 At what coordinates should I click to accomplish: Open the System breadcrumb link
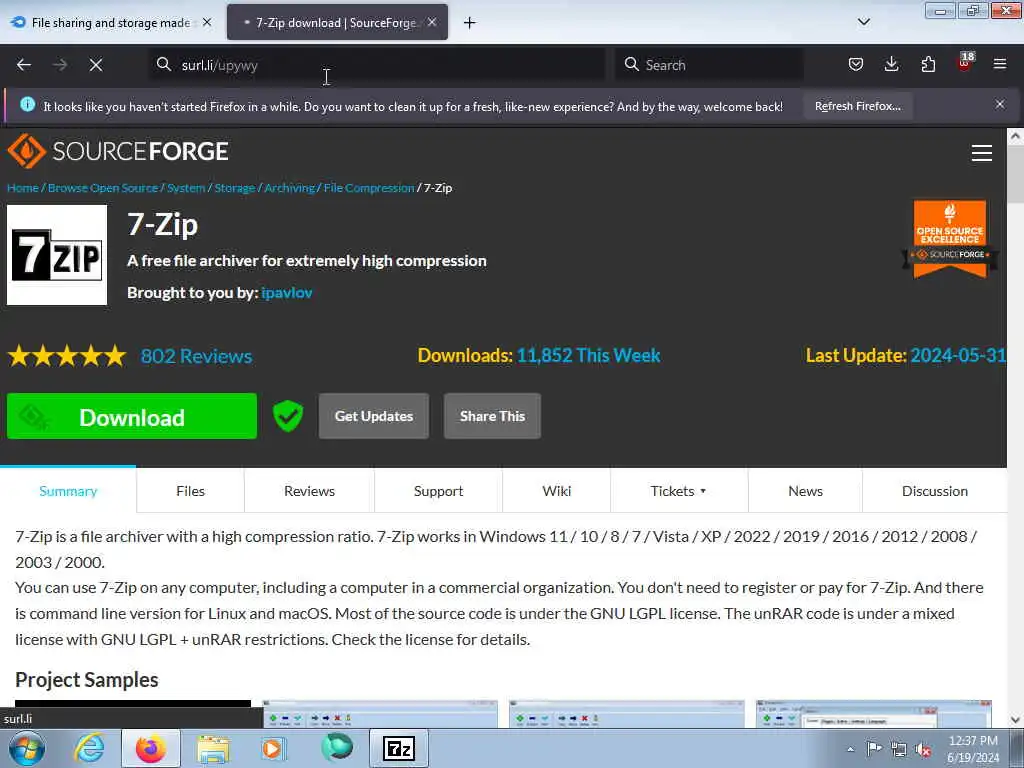click(186, 188)
